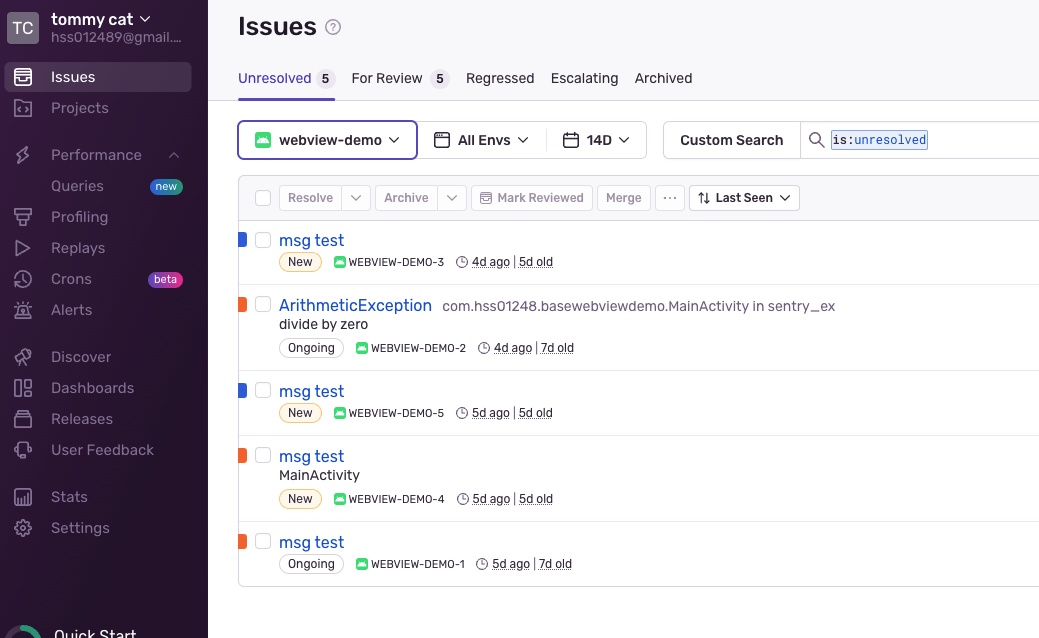The image size is (1039, 638).
Task: Click the Issues help question-mark icon
Action: point(333,28)
